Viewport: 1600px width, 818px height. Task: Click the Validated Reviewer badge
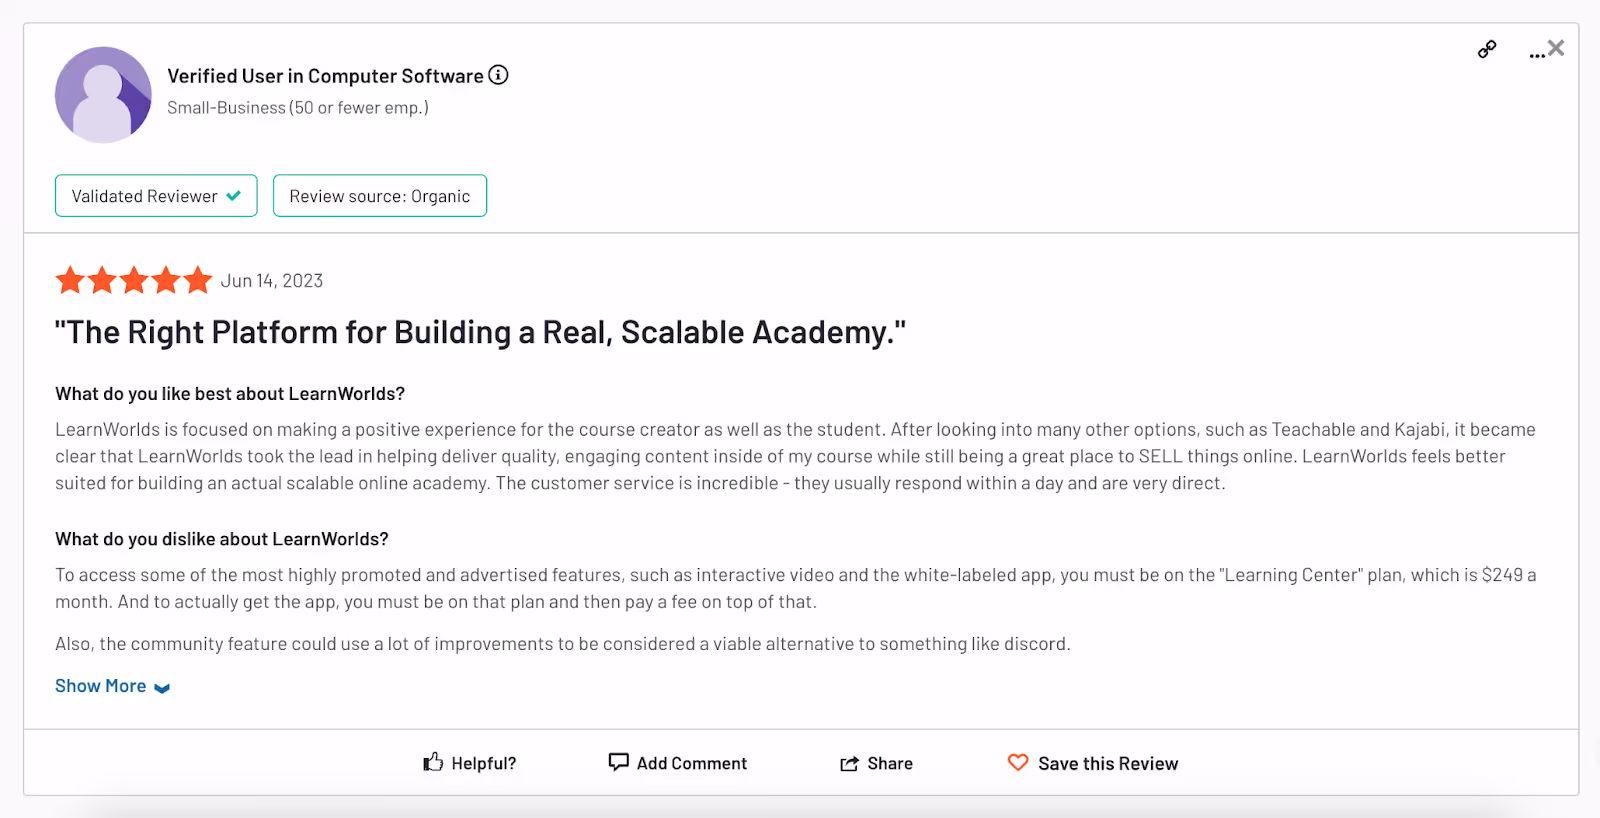(156, 196)
